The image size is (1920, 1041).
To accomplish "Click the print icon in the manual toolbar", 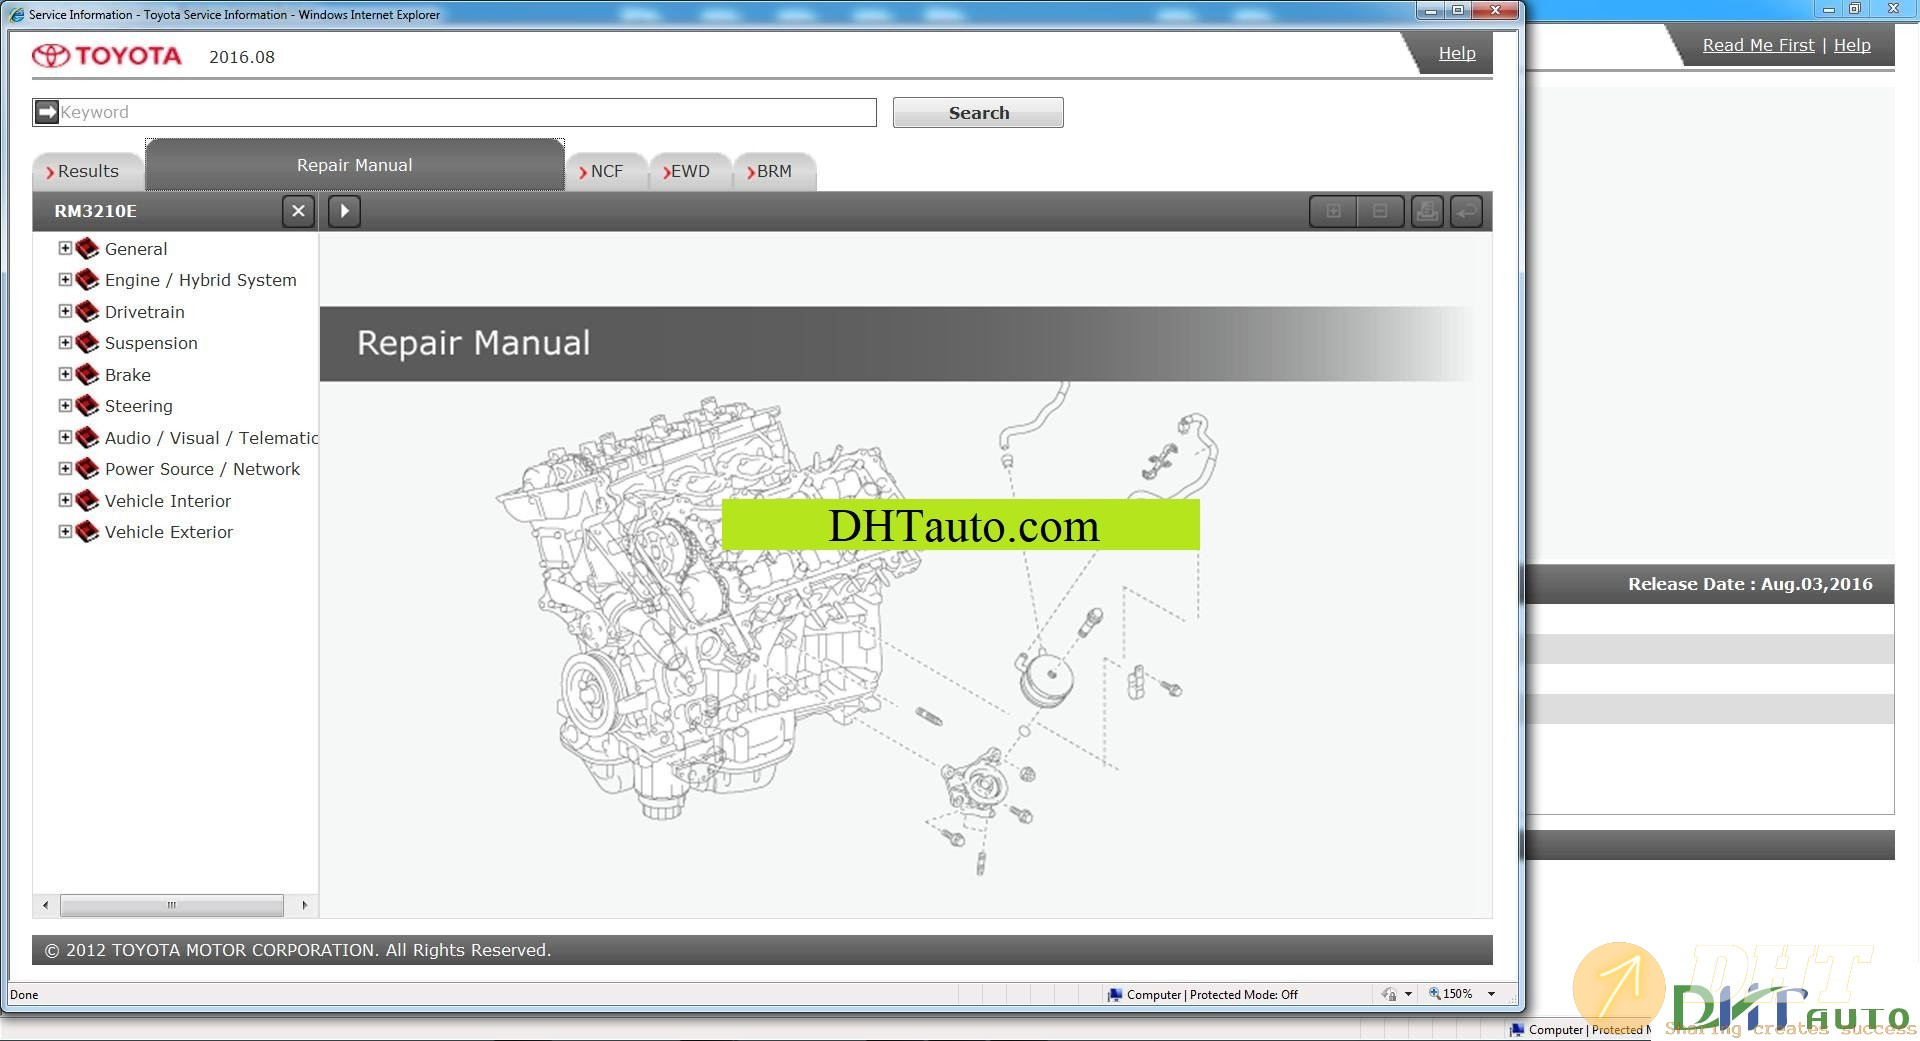I will 1427,211.
